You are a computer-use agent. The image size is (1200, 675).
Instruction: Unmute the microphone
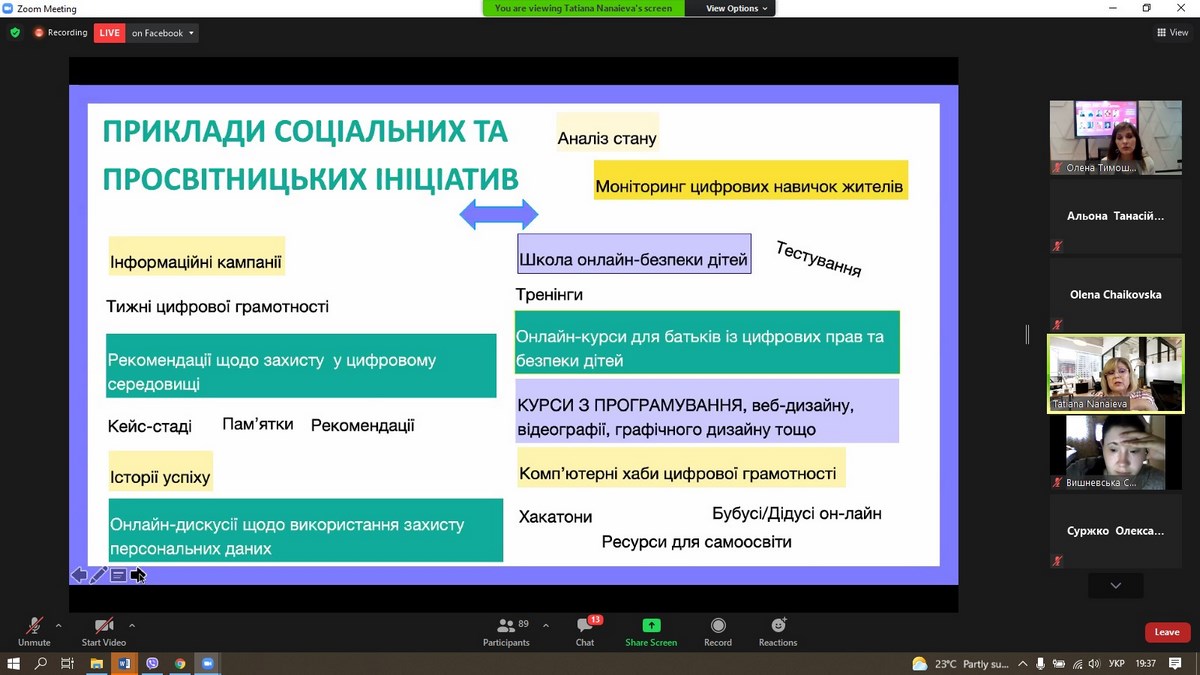tap(34, 630)
